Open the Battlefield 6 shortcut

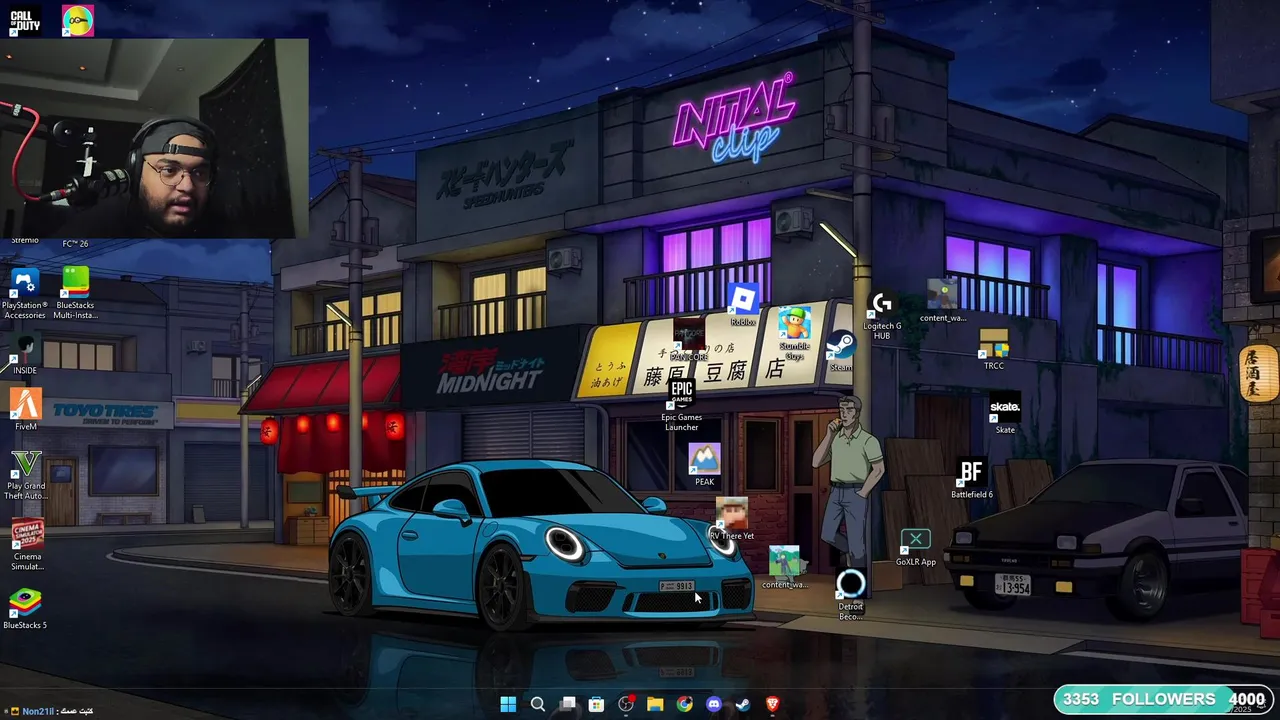[971, 478]
